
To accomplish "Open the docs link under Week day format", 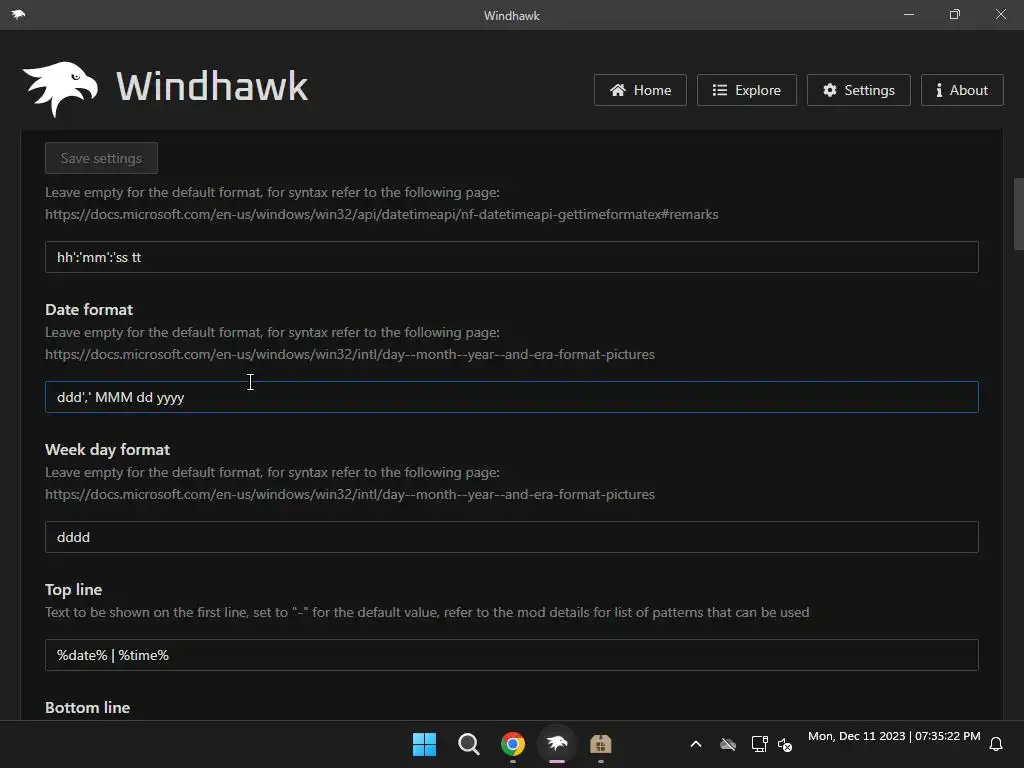I will [349, 494].
